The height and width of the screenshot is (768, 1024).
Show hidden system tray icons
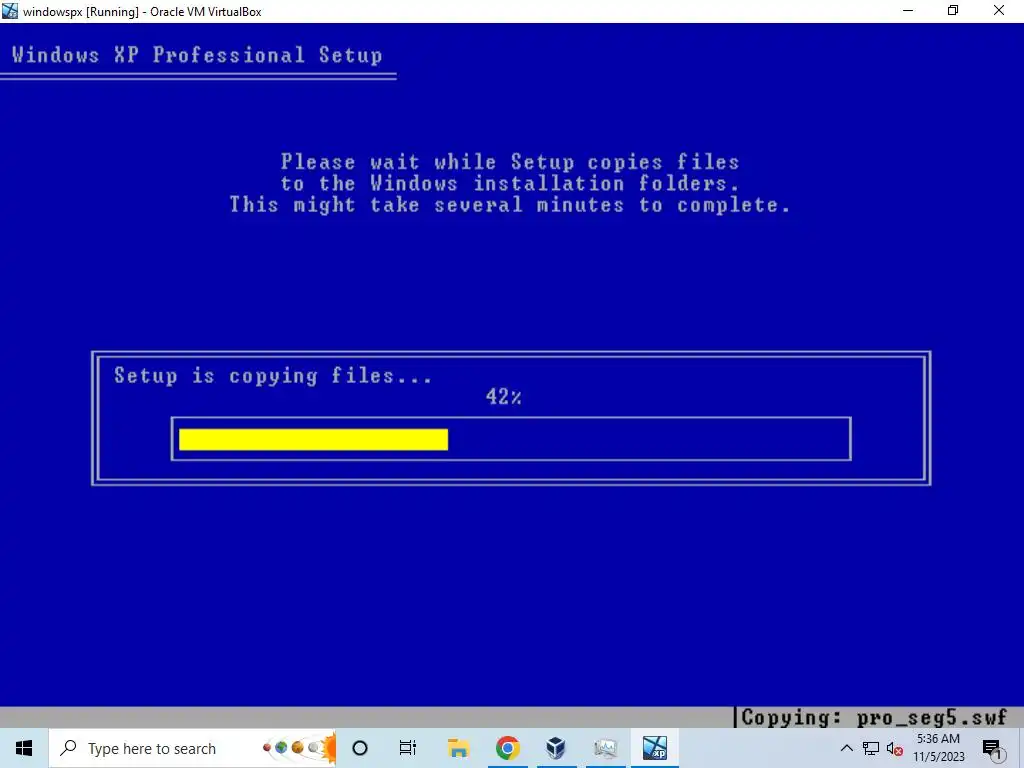(846, 748)
